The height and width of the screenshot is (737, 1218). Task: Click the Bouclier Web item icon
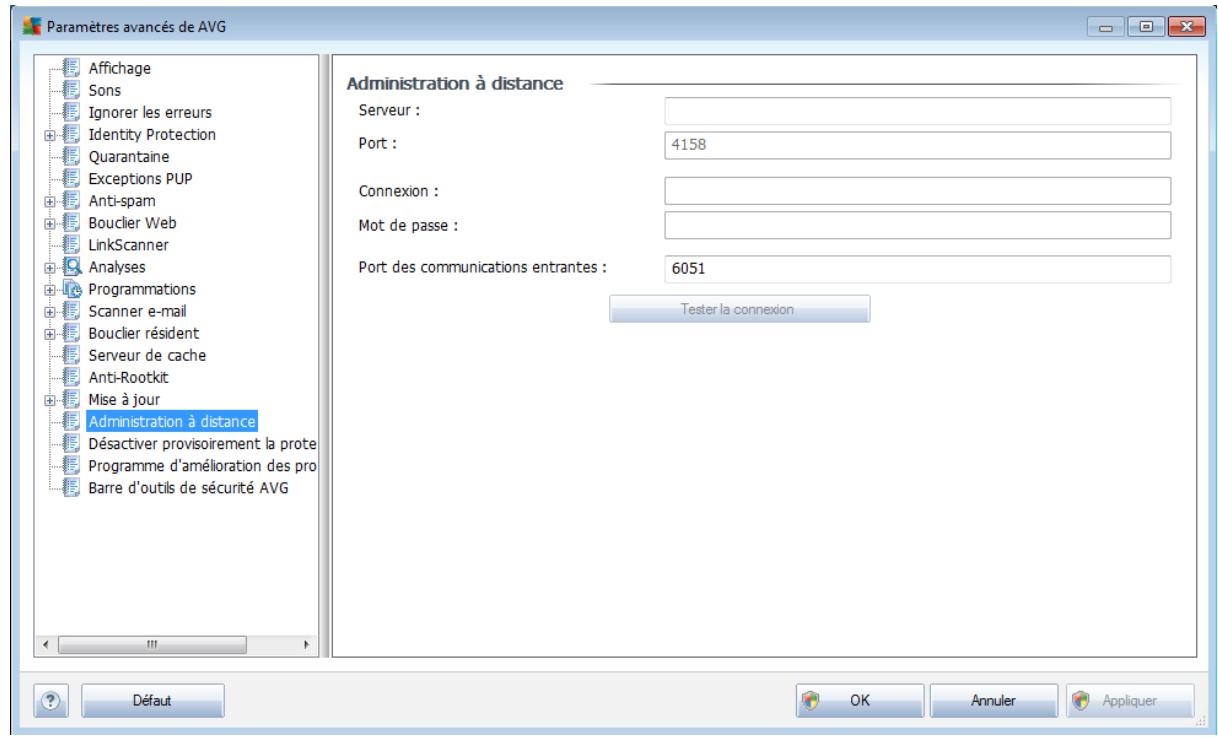click(70, 223)
